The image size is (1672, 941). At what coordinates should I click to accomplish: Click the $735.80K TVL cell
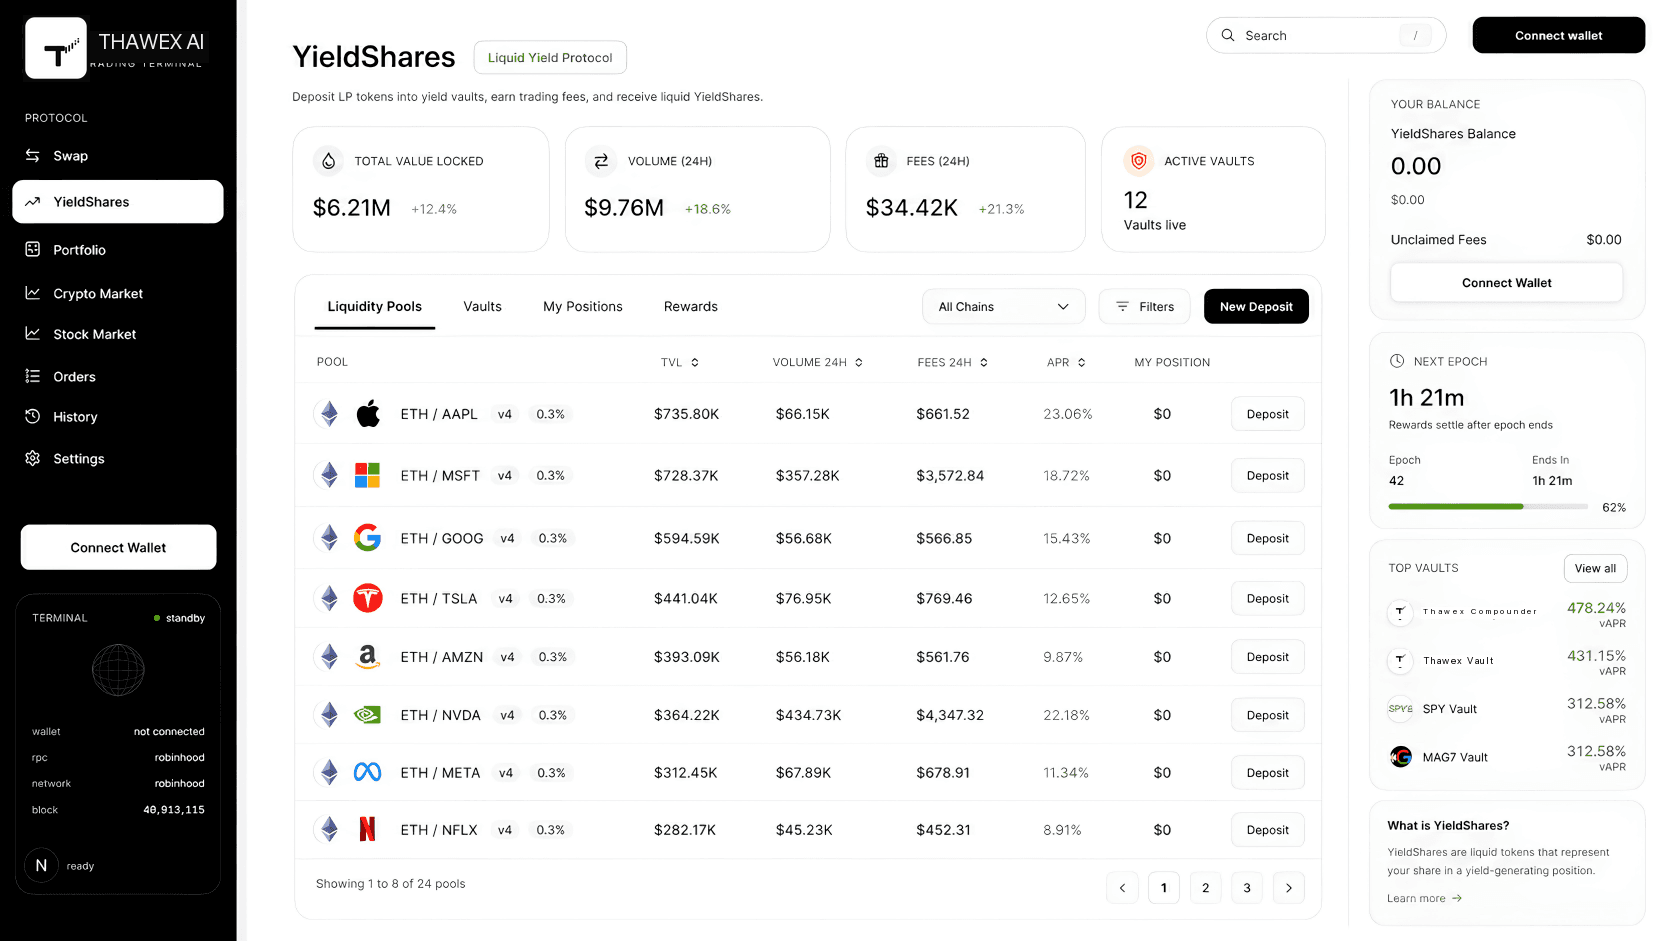(686, 414)
